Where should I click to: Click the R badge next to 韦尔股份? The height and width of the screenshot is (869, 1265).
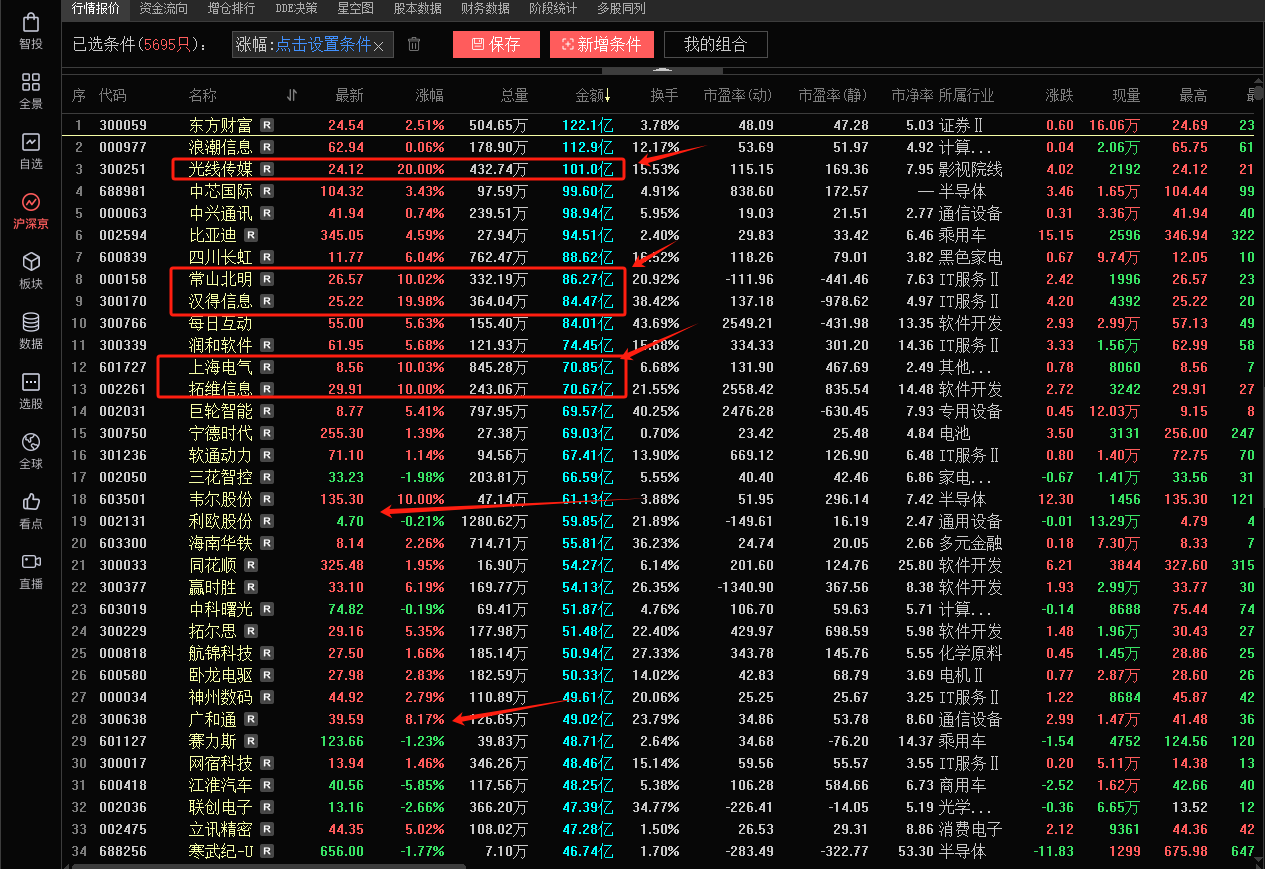267,499
